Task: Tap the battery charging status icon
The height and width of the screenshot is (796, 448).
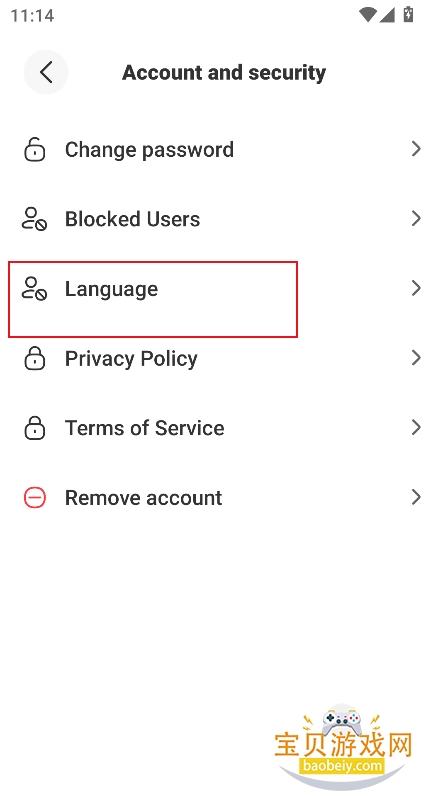Action: tap(408, 15)
